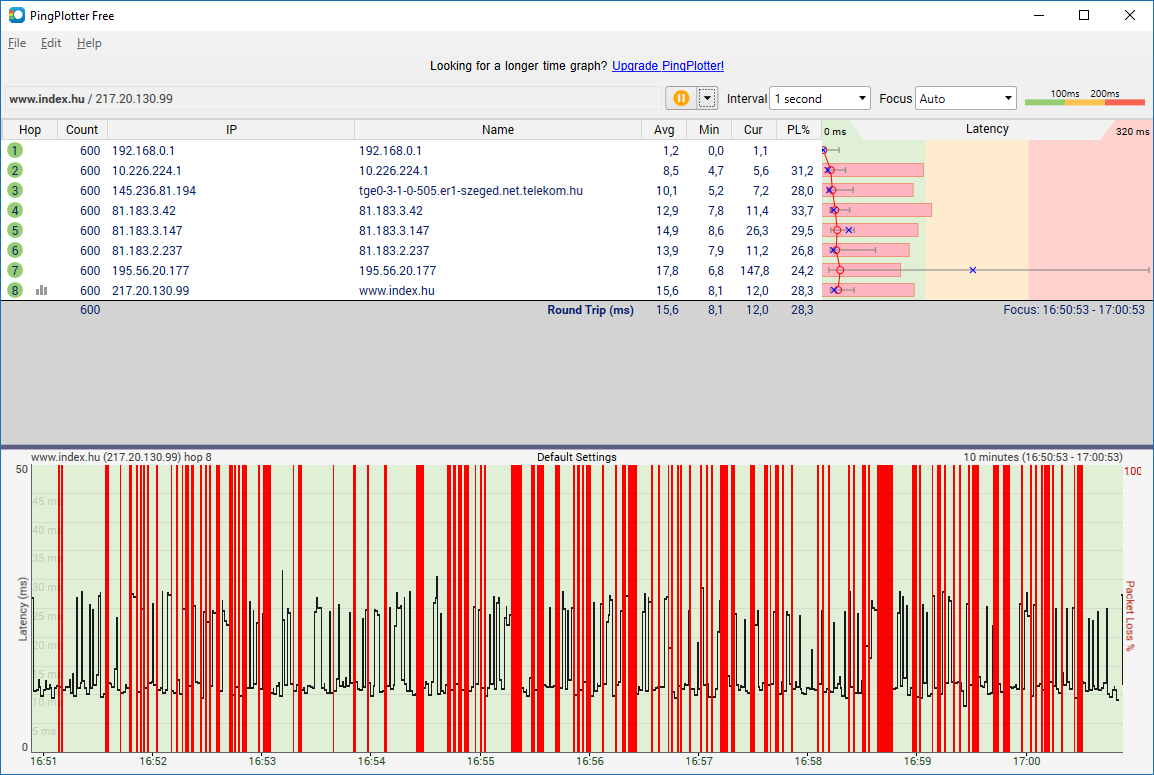Click the PingPlotter app icon in title bar
The height and width of the screenshot is (775, 1154).
click(x=17, y=15)
